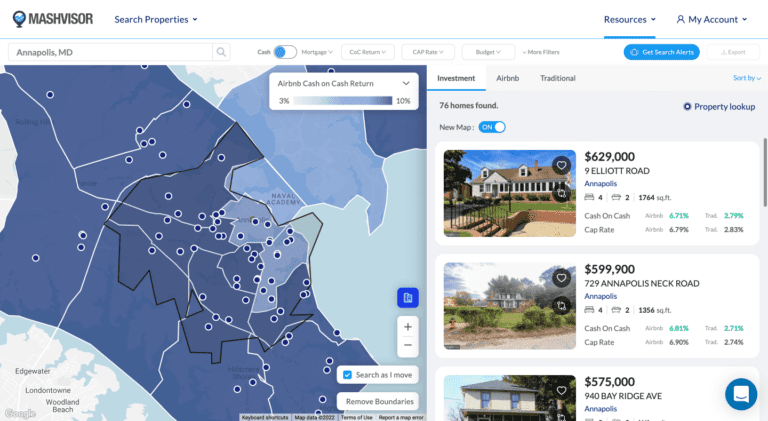Select the Traditional tab
Viewport: 768px width, 421px height.
pyautogui.click(x=557, y=78)
